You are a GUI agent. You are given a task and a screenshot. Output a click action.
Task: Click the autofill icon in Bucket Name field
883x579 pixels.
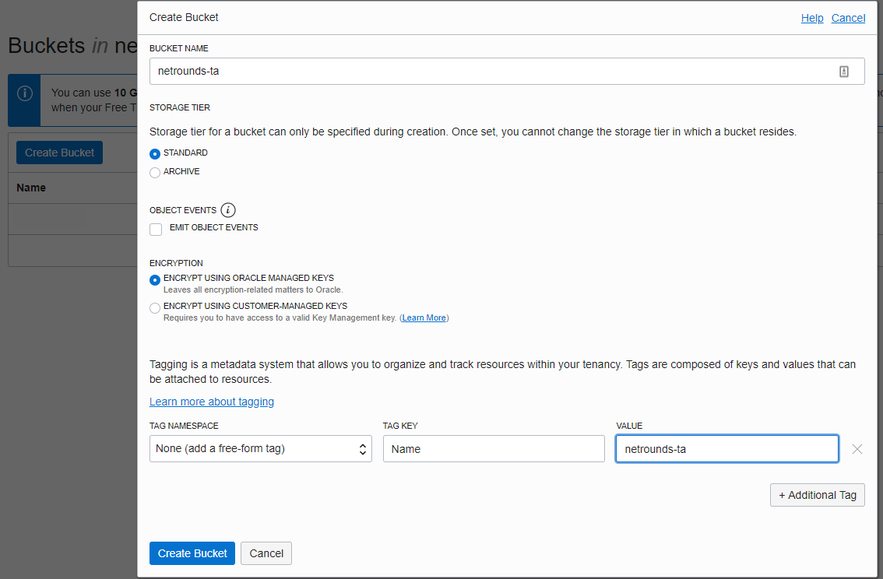coord(844,71)
